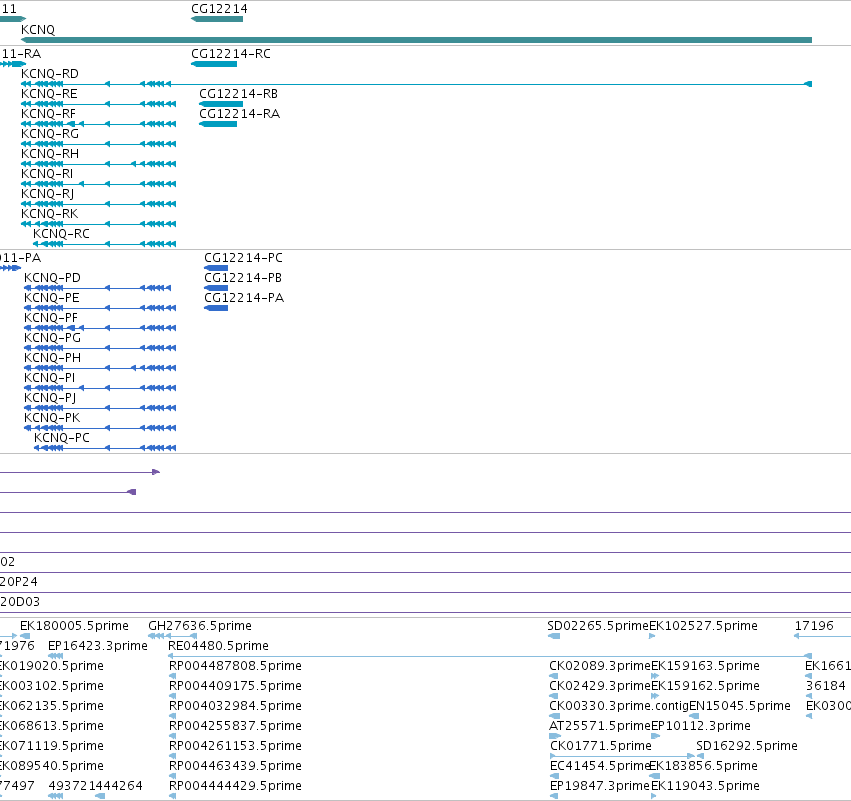Viewport: 851px width, 801px height.
Task: Select transcript label KCNQ-RF
Action: pos(49,114)
